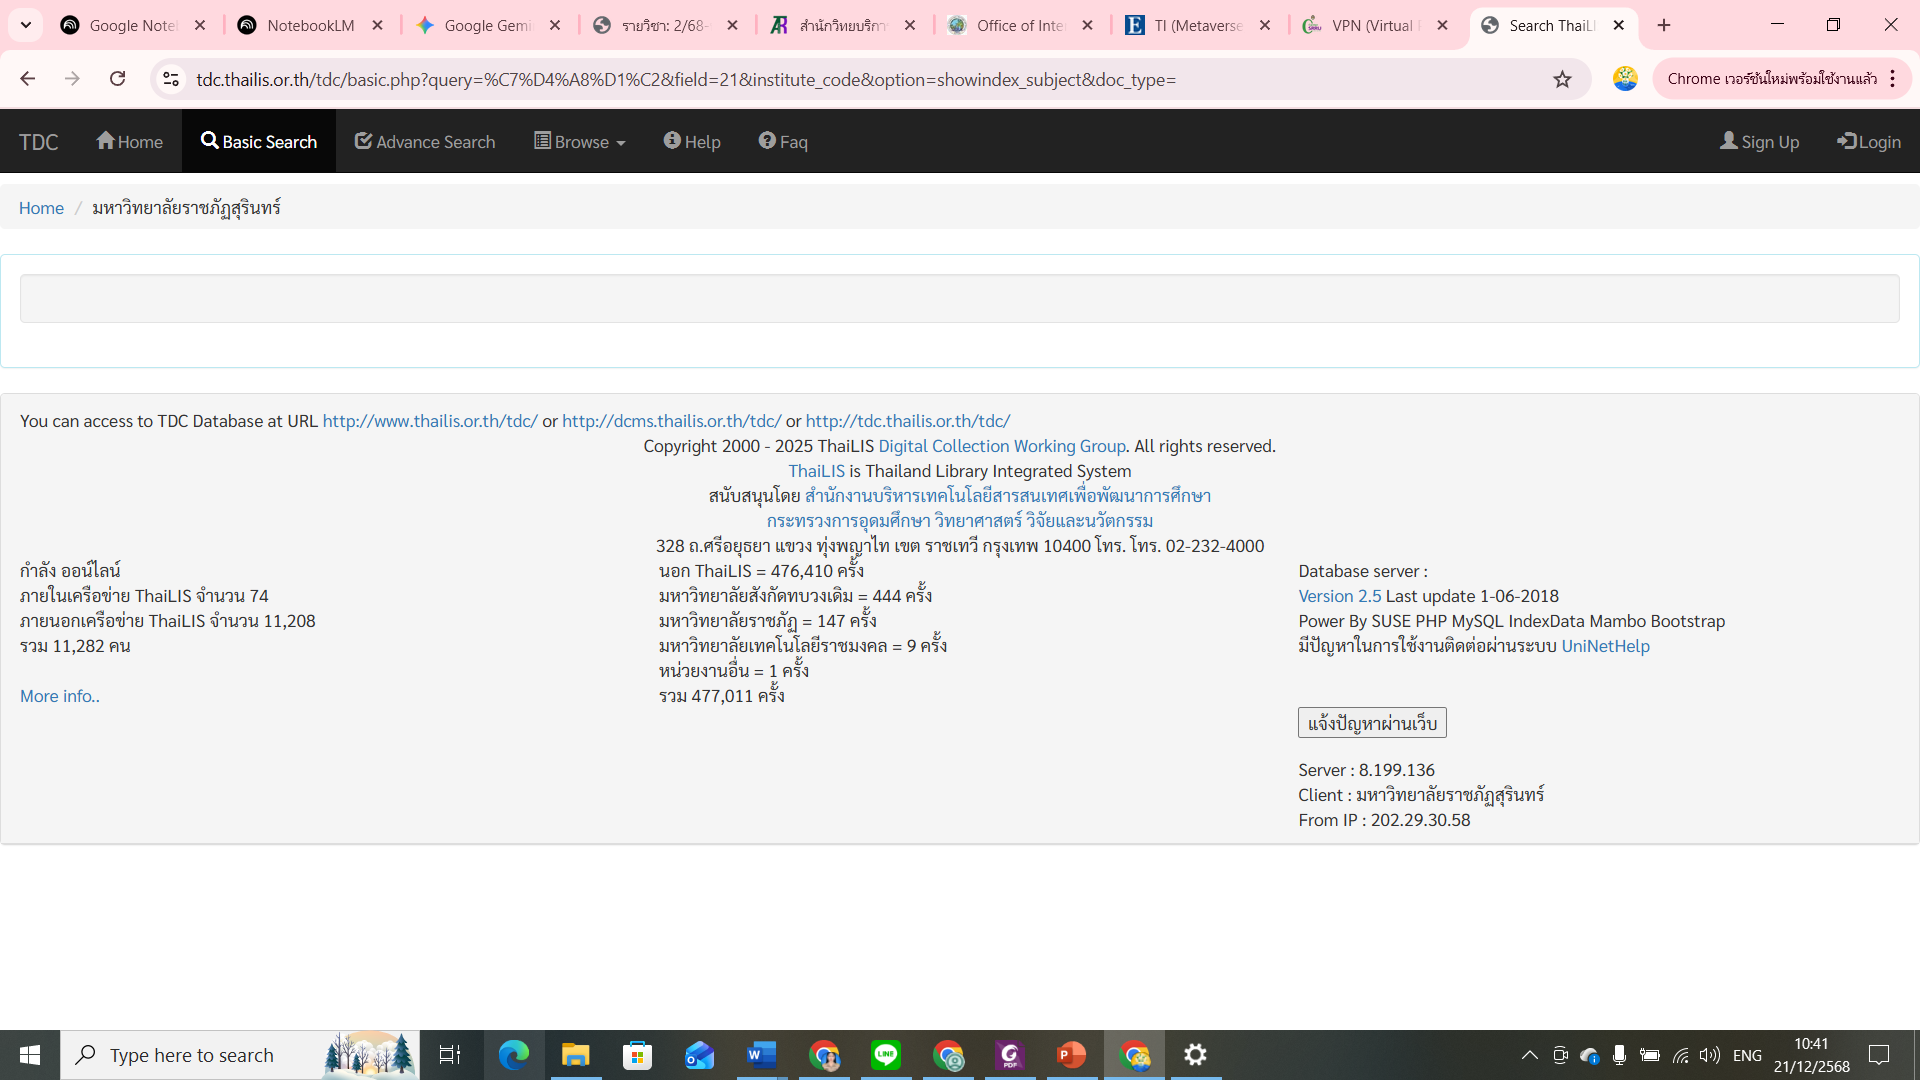
Task: Open the LINE app from the taskbar
Action: [x=886, y=1055]
